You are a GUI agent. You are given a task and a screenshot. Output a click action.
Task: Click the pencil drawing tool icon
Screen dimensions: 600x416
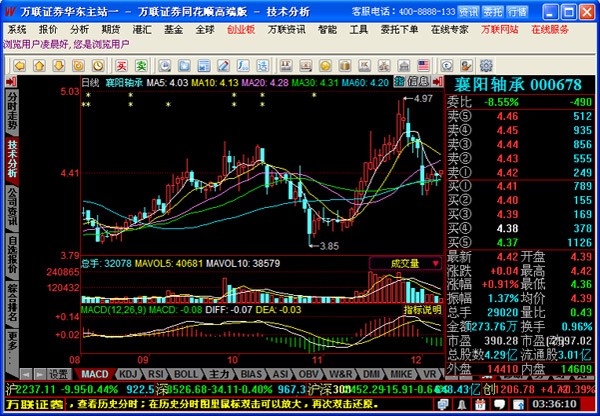point(223,66)
